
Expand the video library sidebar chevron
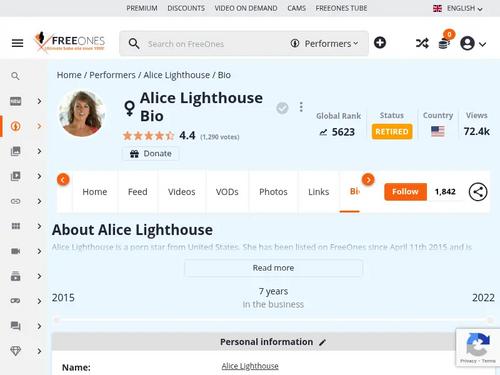[x=39, y=176]
